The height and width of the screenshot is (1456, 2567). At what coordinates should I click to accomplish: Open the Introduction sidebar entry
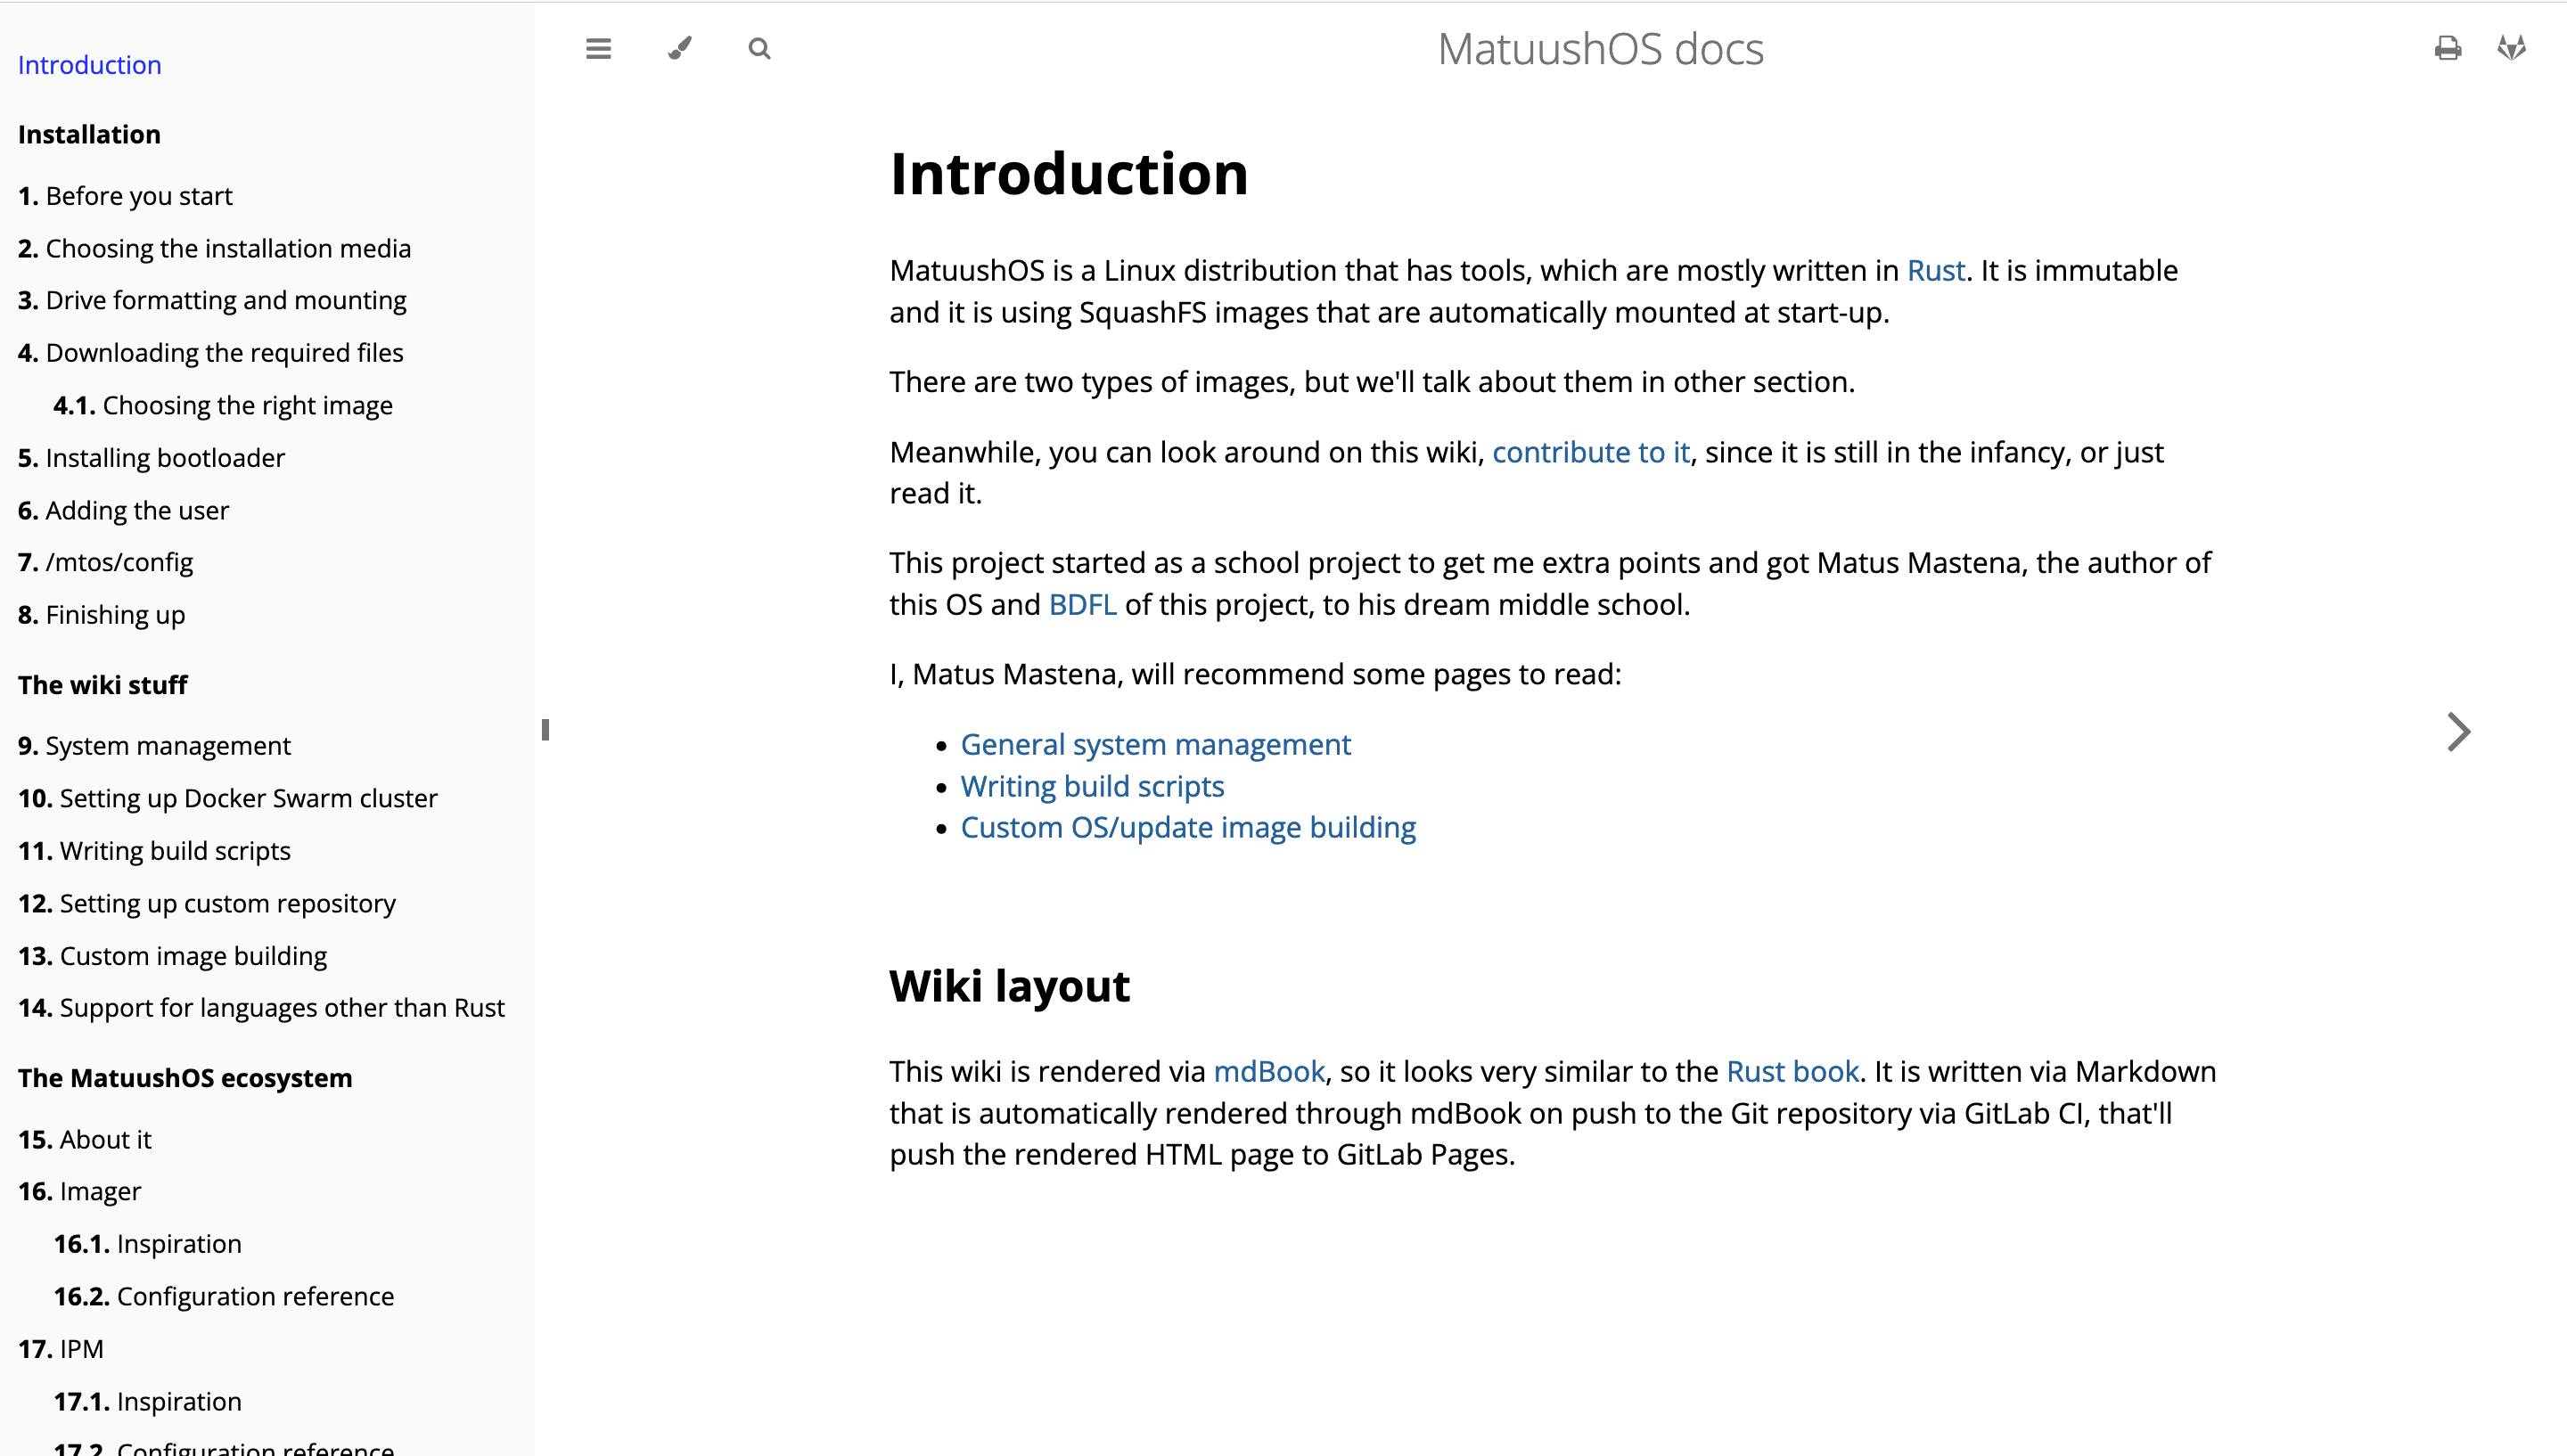(x=89, y=65)
